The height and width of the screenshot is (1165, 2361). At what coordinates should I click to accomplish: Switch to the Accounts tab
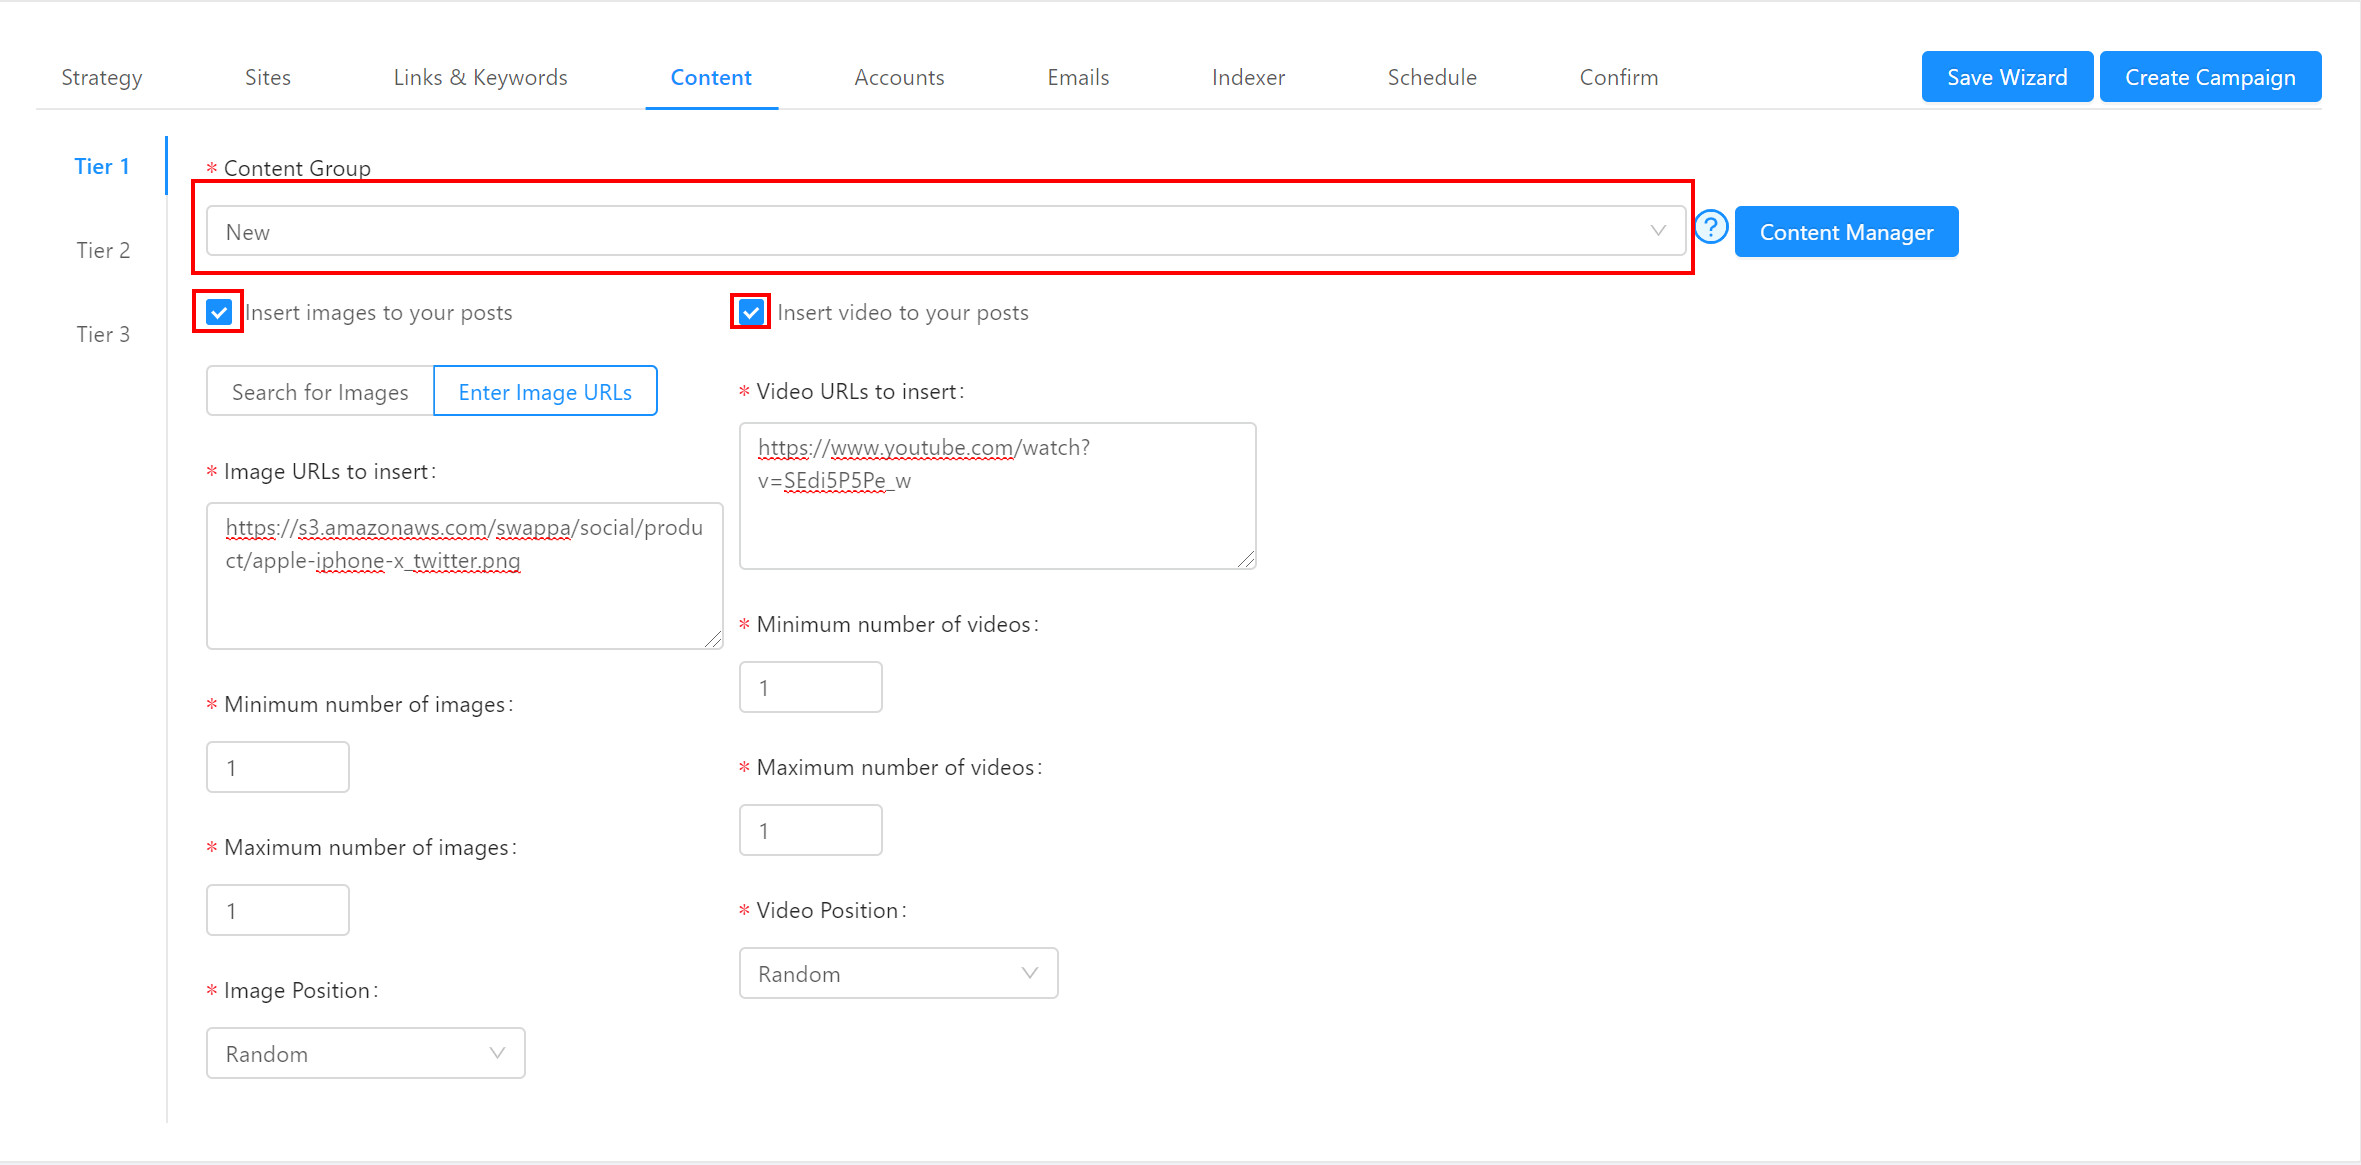(899, 78)
